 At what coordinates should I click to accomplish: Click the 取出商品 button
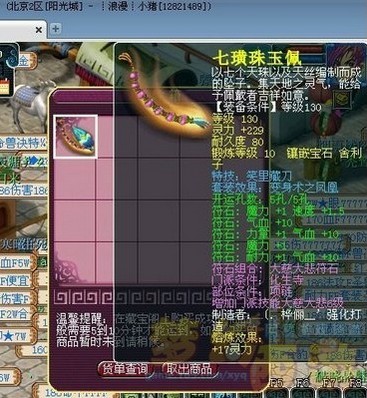pos(190,369)
